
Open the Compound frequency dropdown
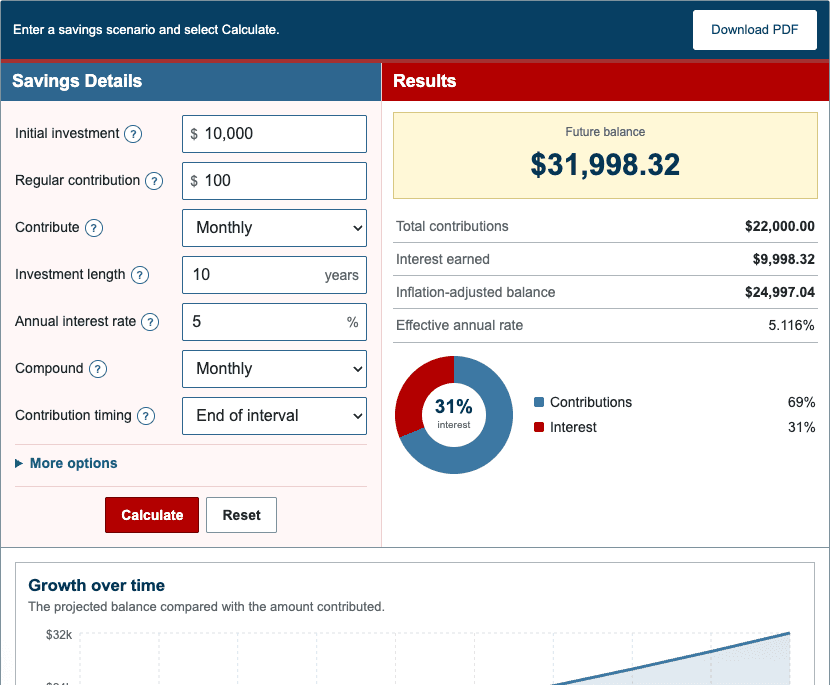point(274,369)
